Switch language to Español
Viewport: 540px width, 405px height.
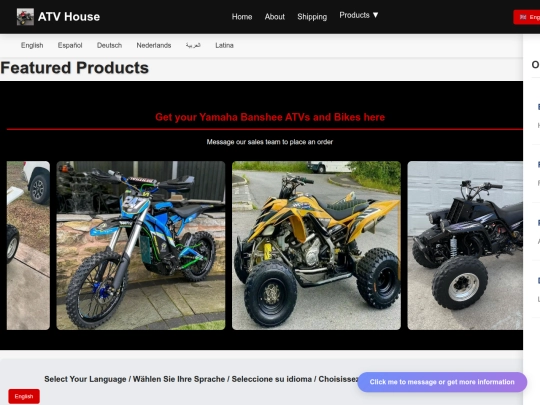(x=70, y=45)
